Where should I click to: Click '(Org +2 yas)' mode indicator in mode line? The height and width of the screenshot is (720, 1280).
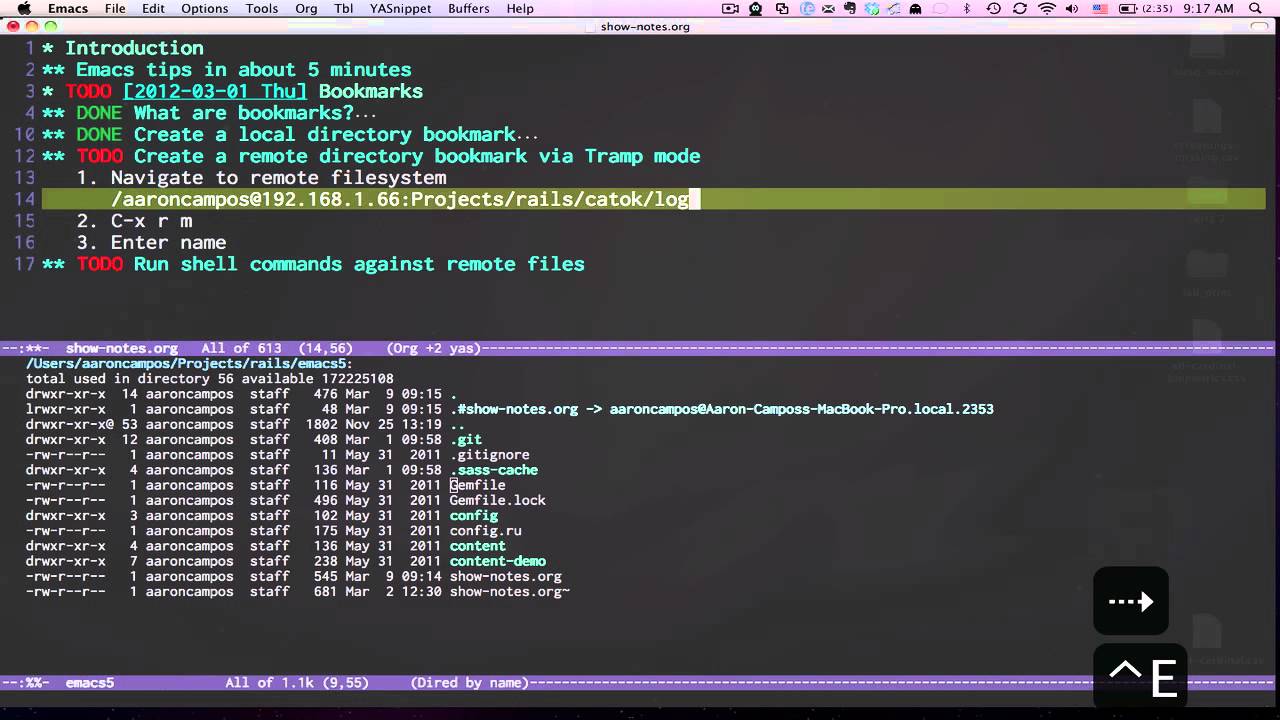[x=434, y=349]
